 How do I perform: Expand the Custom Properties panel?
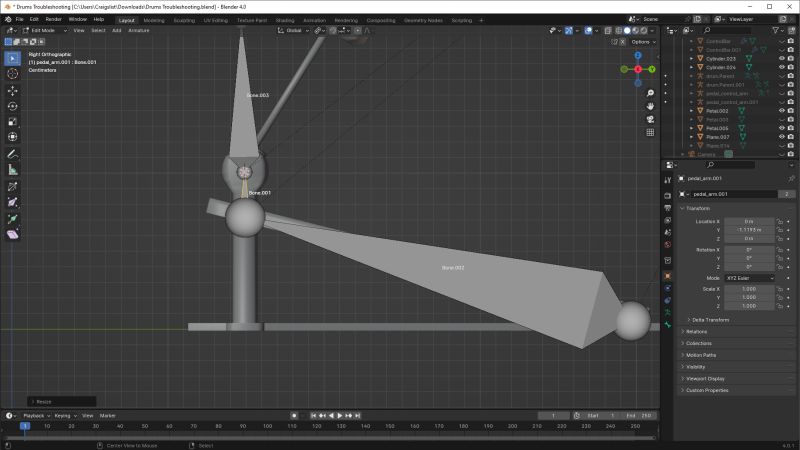[x=706, y=390]
